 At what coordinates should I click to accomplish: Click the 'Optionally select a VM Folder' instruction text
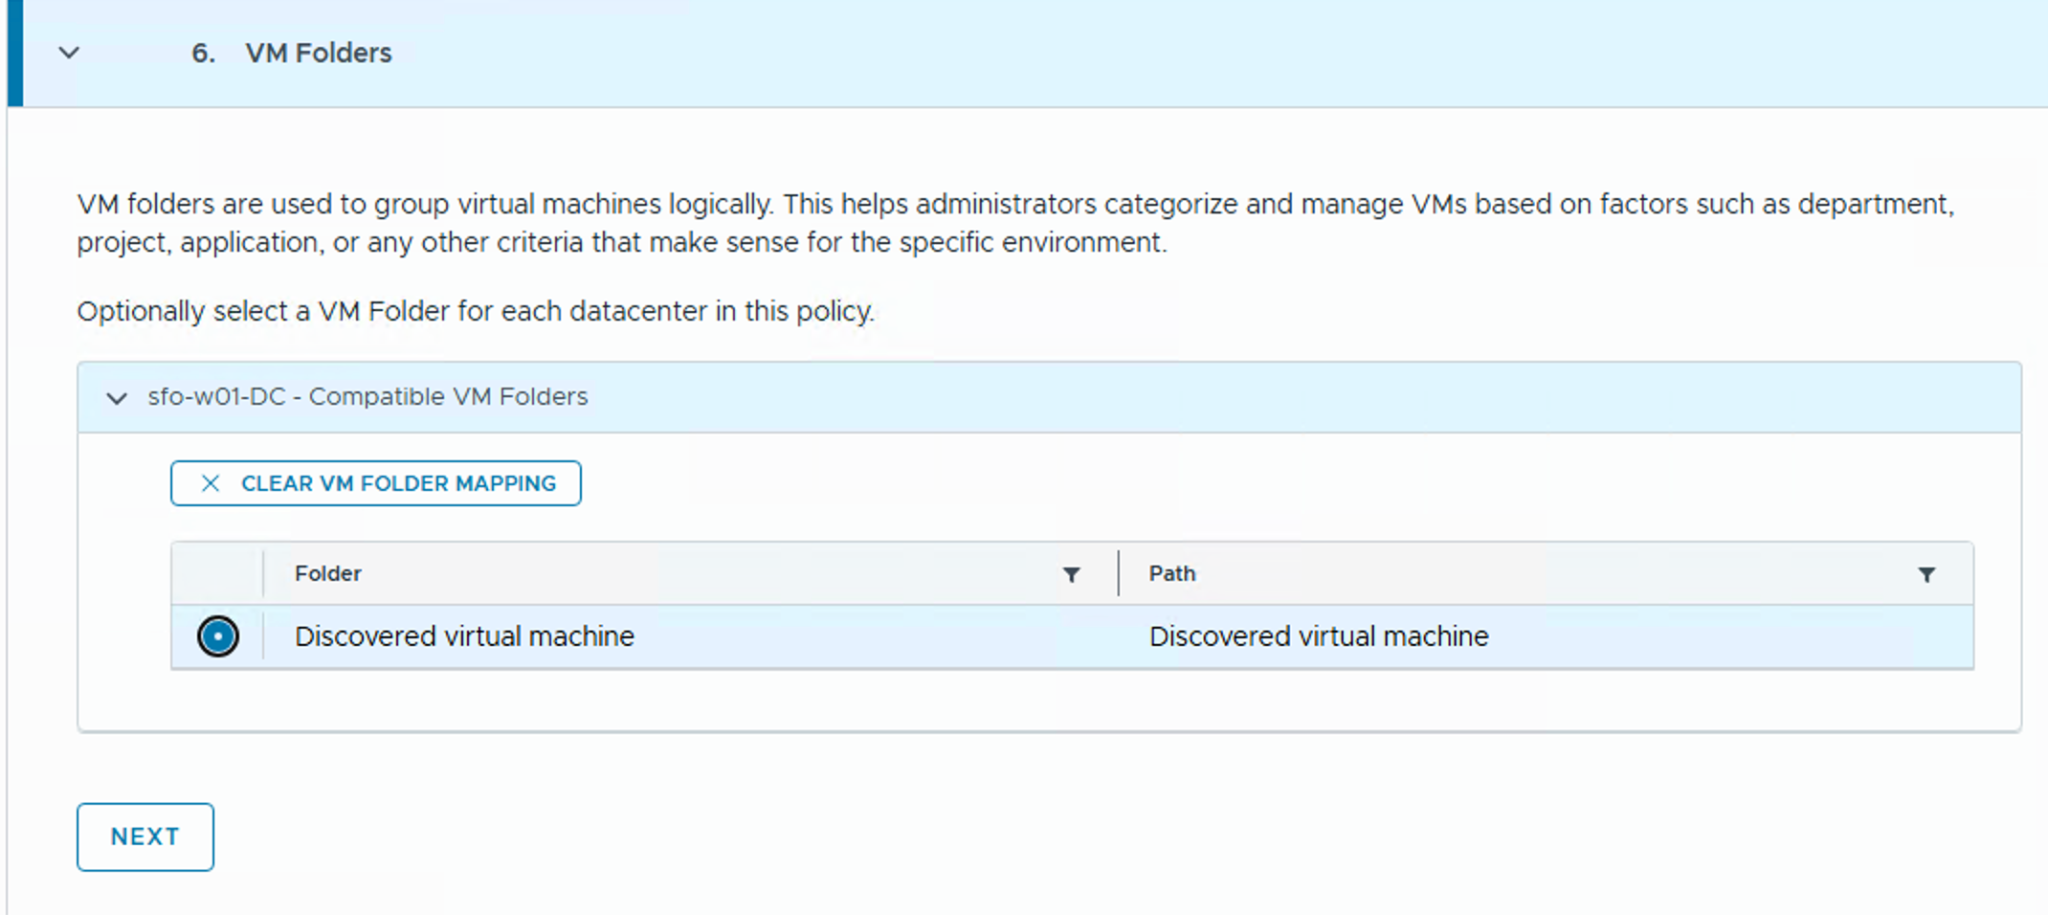click(x=475, y=312)
